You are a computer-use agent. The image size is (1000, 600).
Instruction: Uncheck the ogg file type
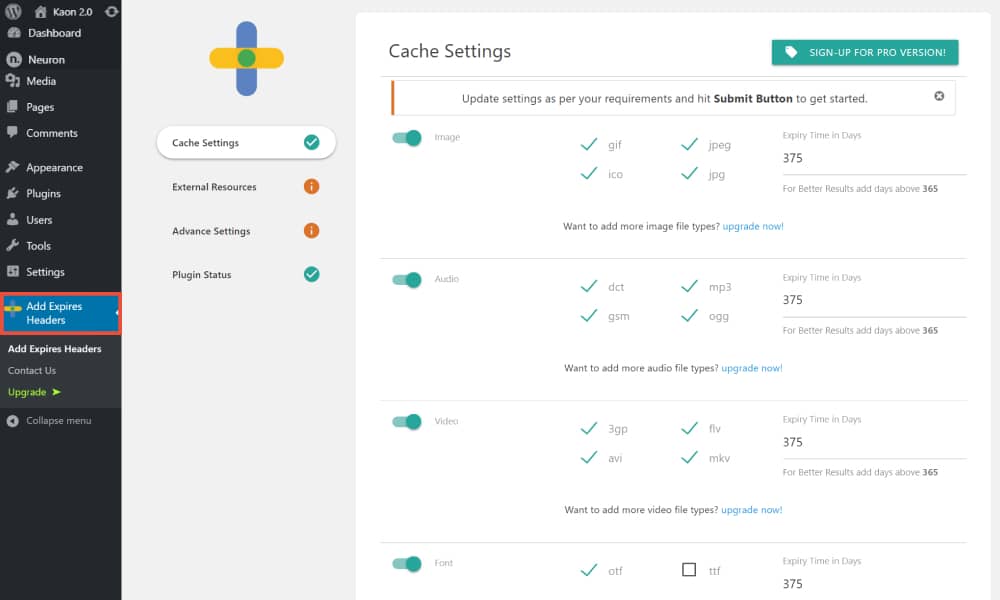click(x=689, y=316)
